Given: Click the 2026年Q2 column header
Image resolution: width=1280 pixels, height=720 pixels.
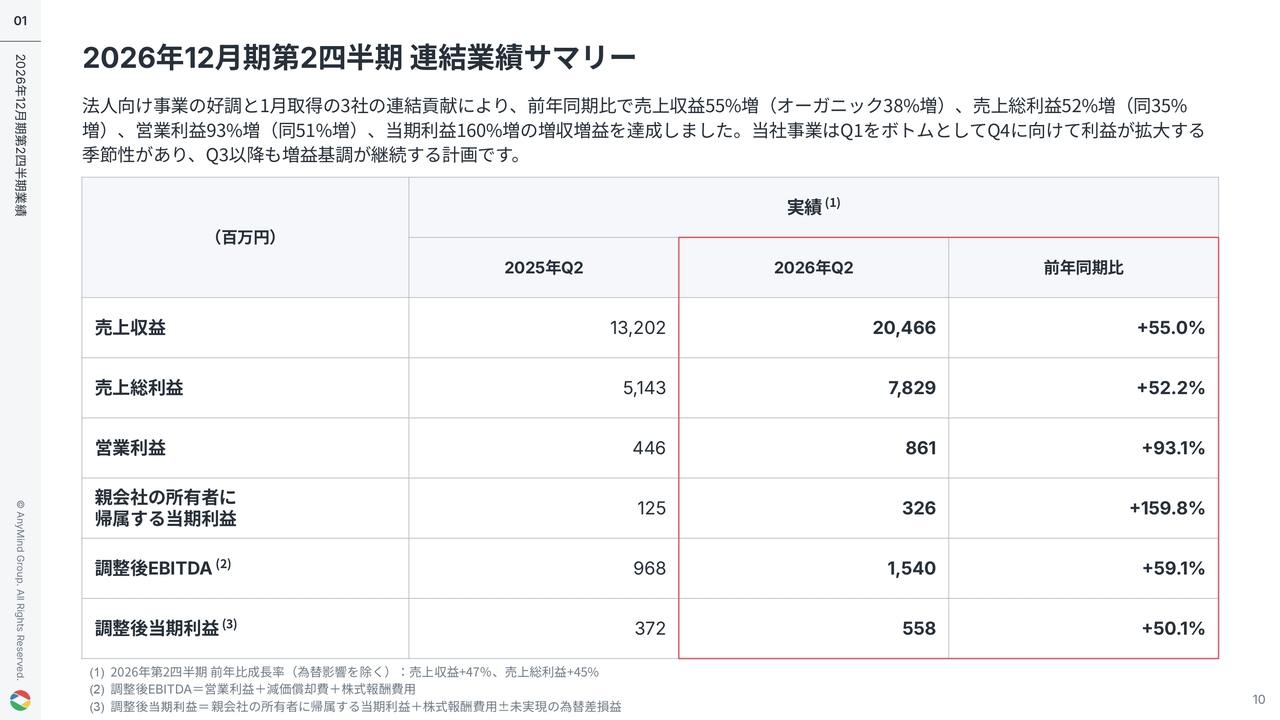Looking at the screenshot, I should pyautogui.click(x=814, y=268).
